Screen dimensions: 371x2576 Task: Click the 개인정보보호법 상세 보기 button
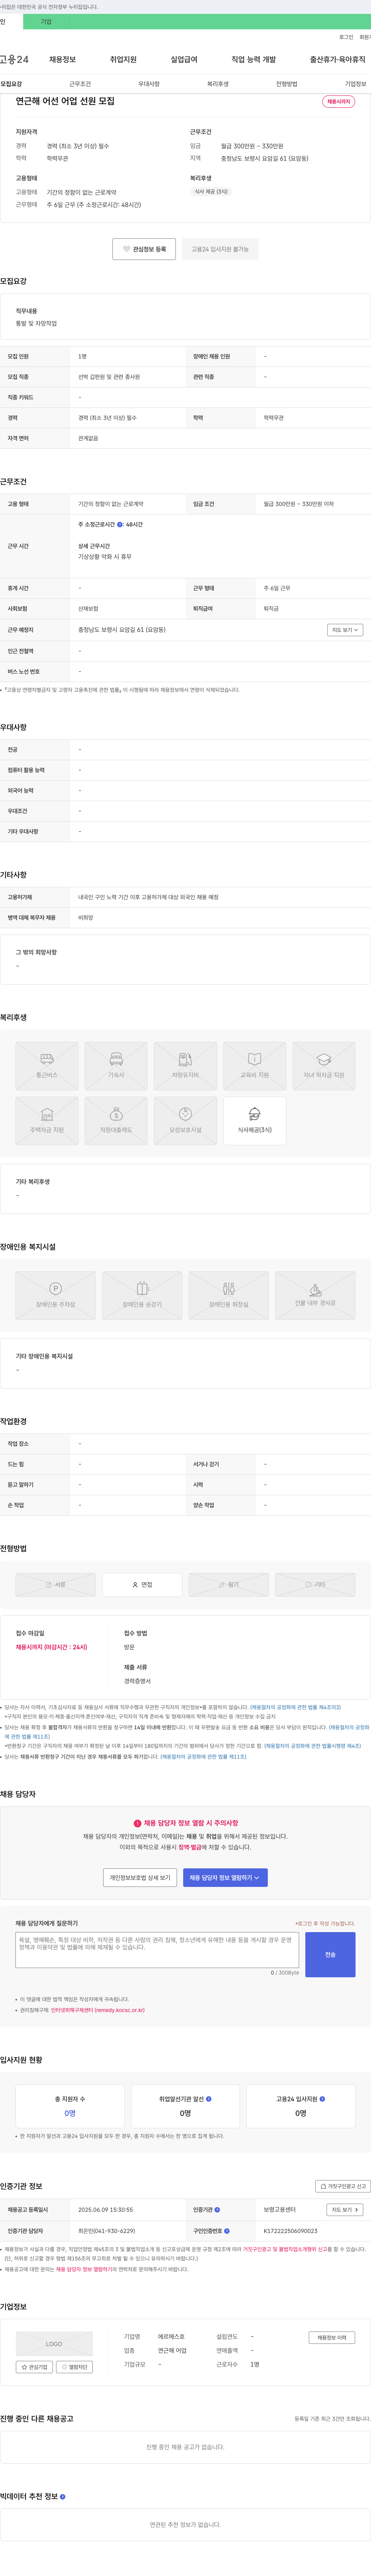[x=140, y=1878]
